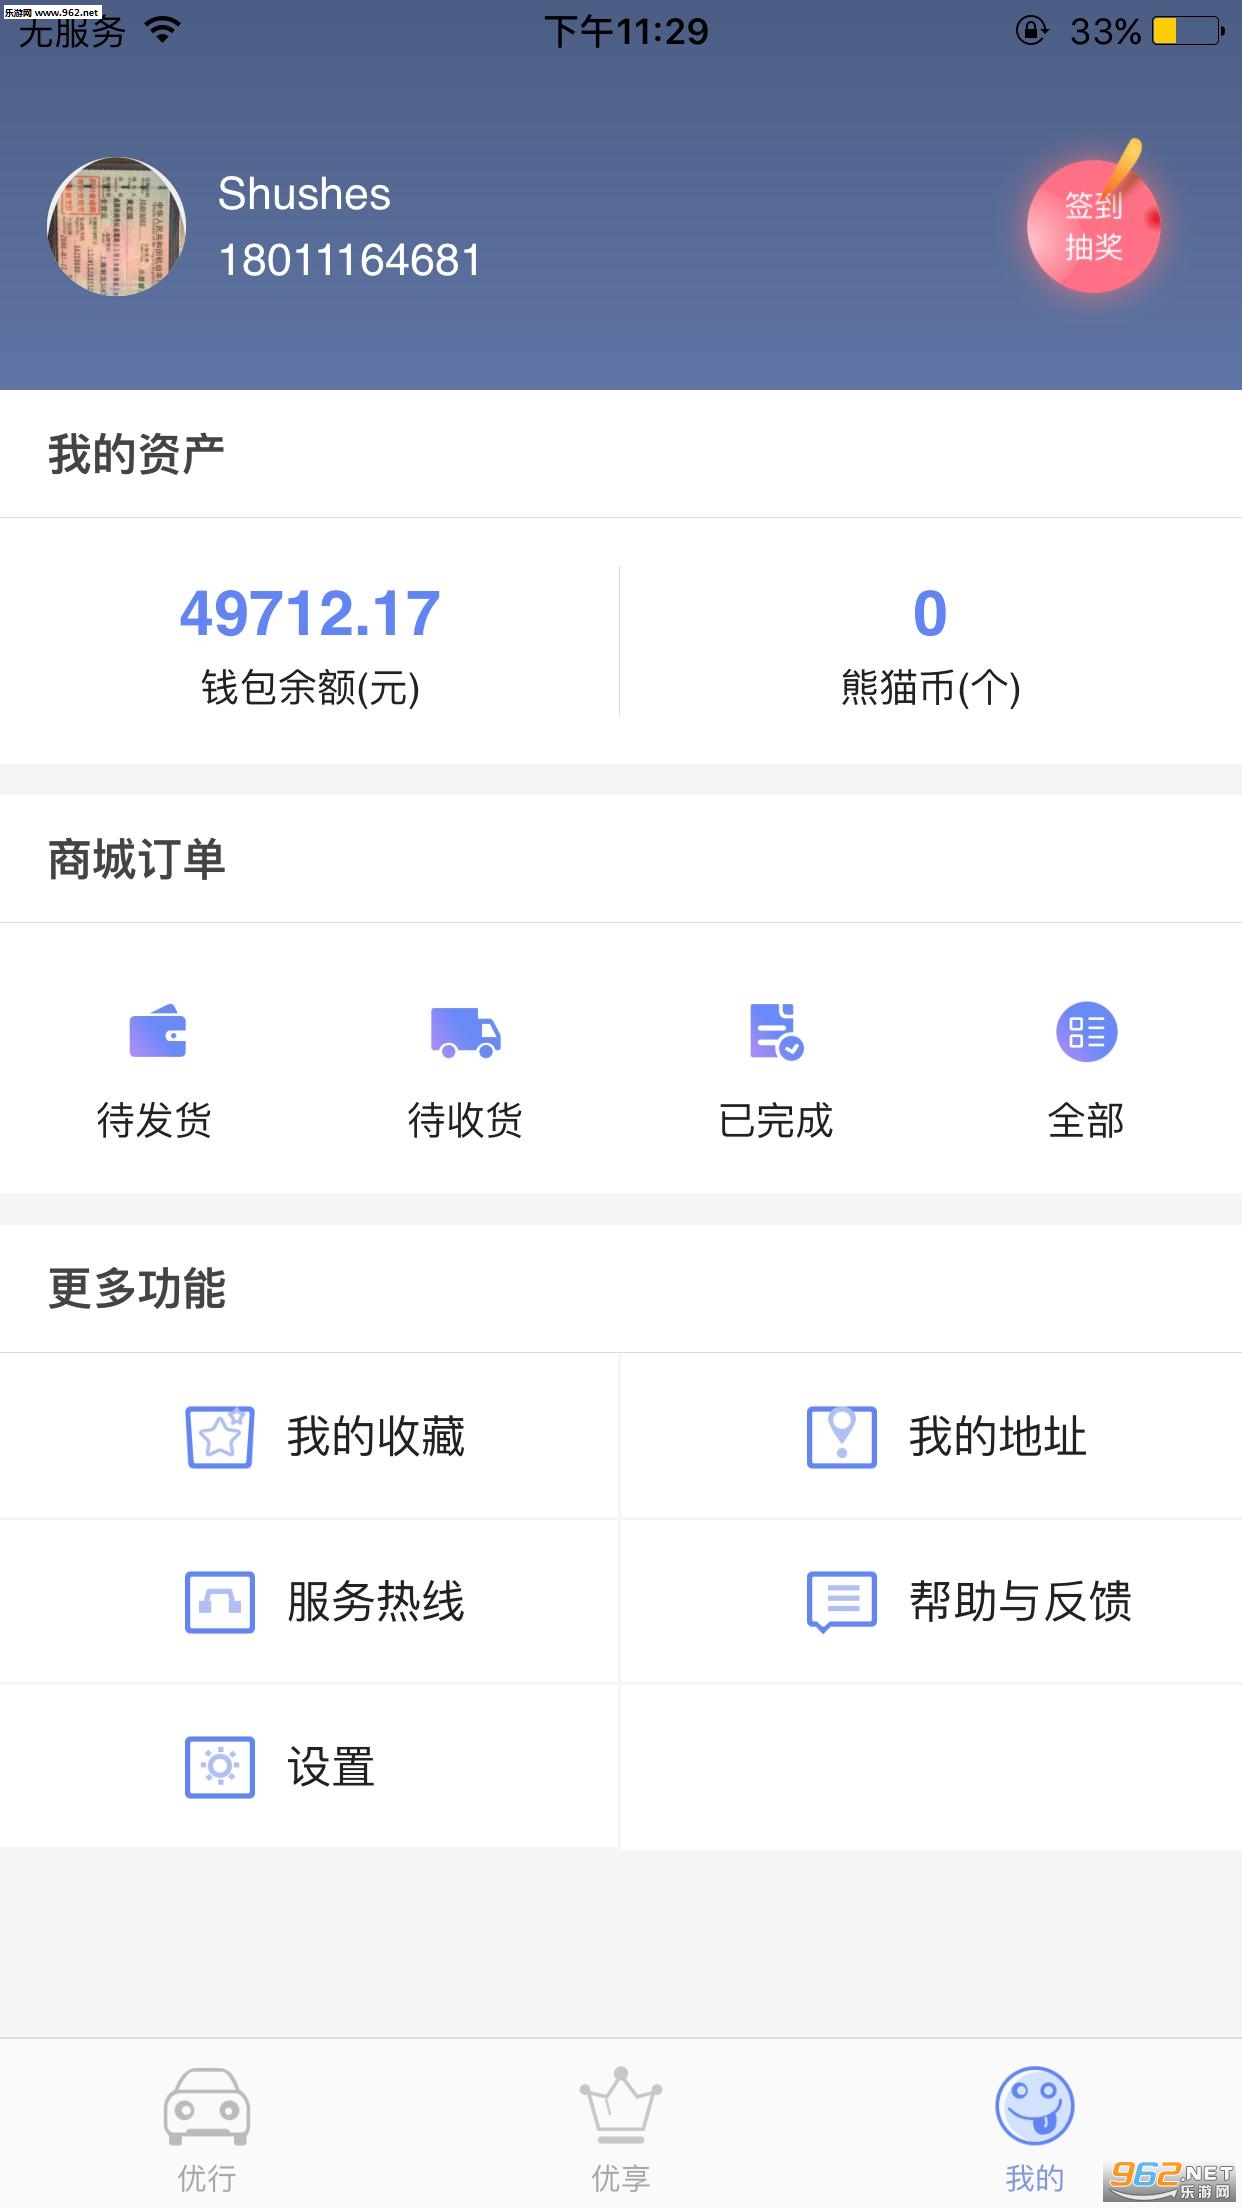Tap the Wi-Fi status icon

tap(163, 30)
